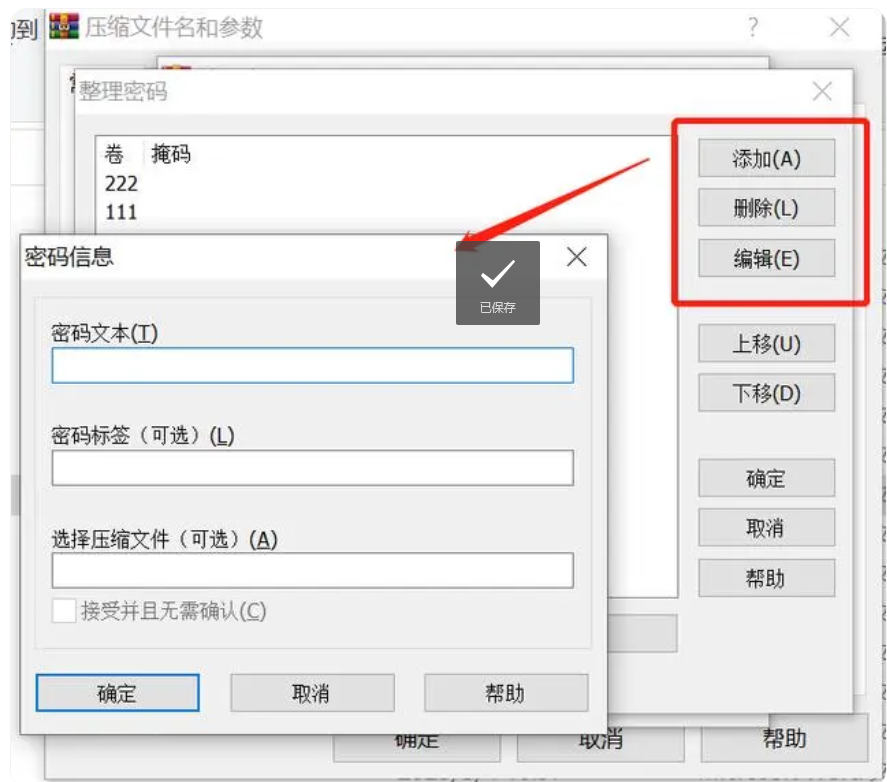Click the 添加(A) button

pyautogui.click(x=767, y=158)
